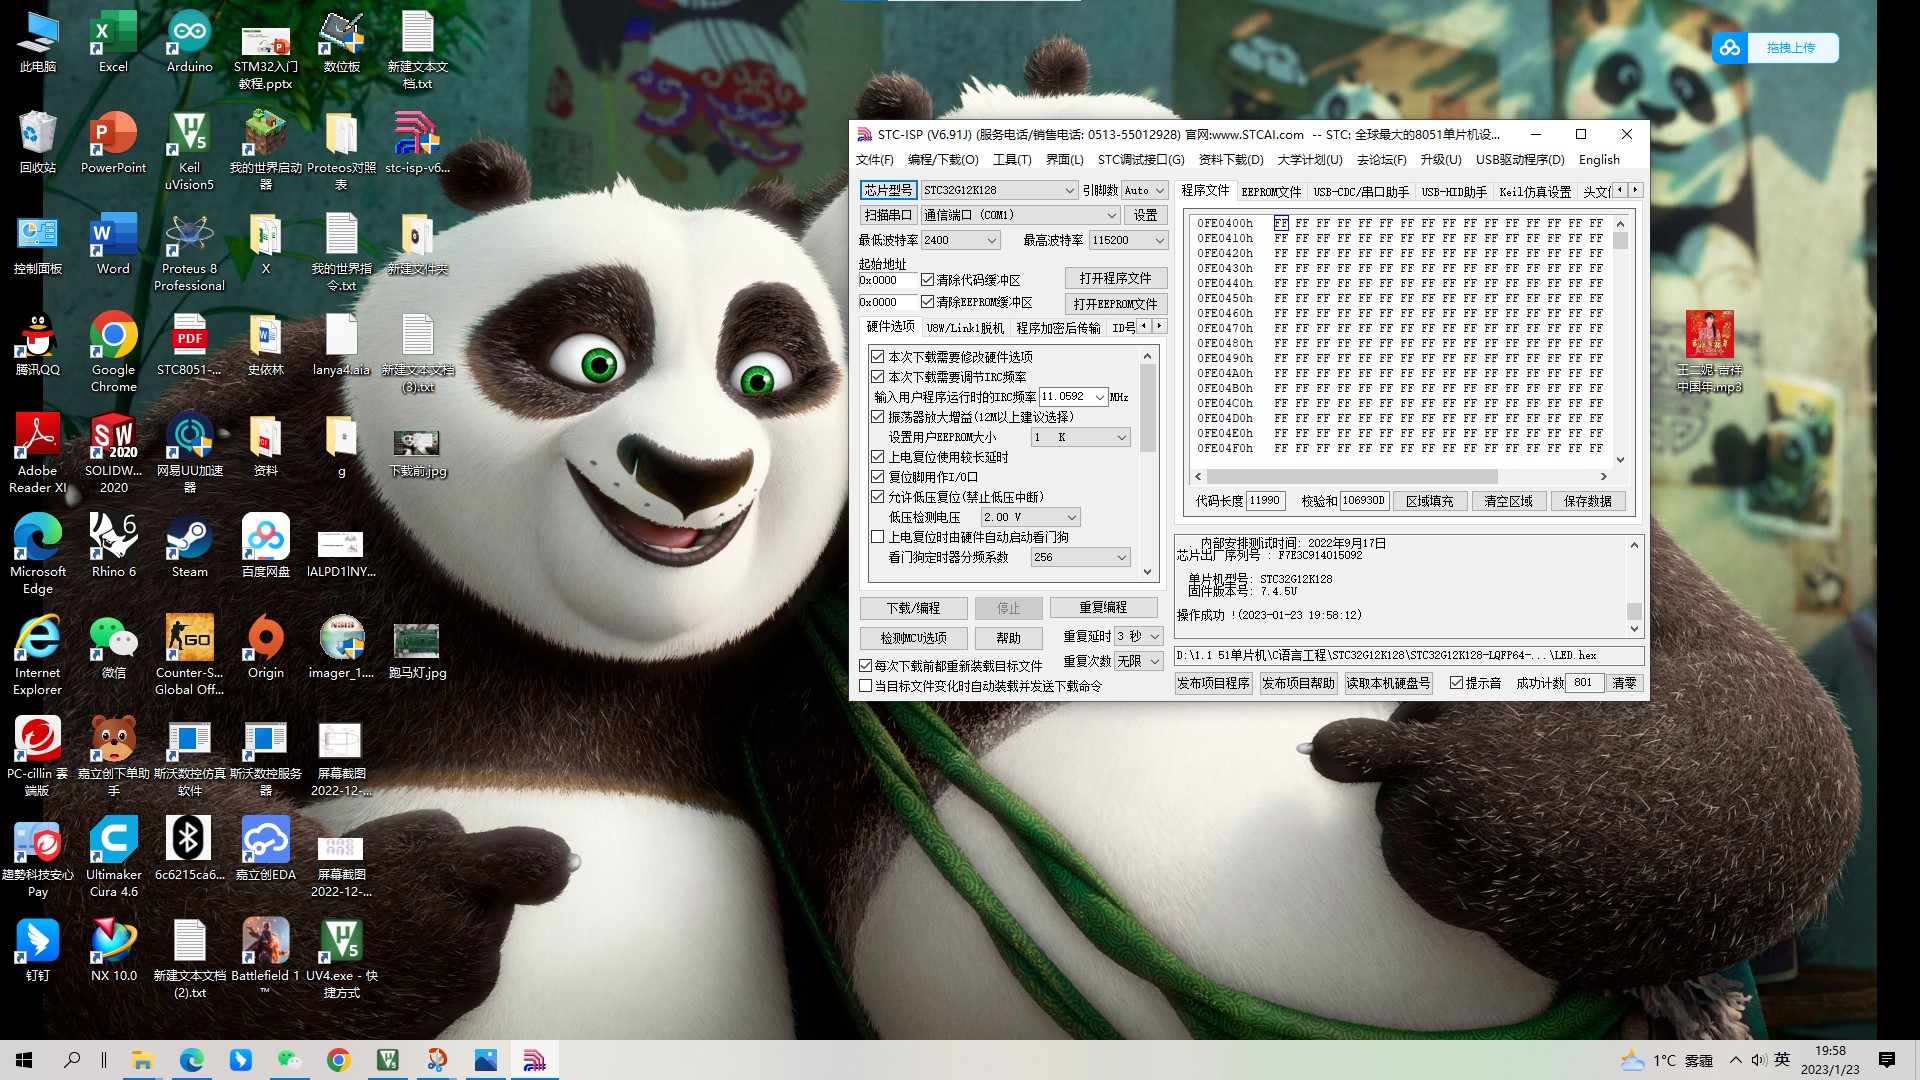The height and width of the screenshot is (1080, 1920).
Task: Open chip model STC32G12K128 dropdown
Action: pyautogui.click(x=1069, y=190)
